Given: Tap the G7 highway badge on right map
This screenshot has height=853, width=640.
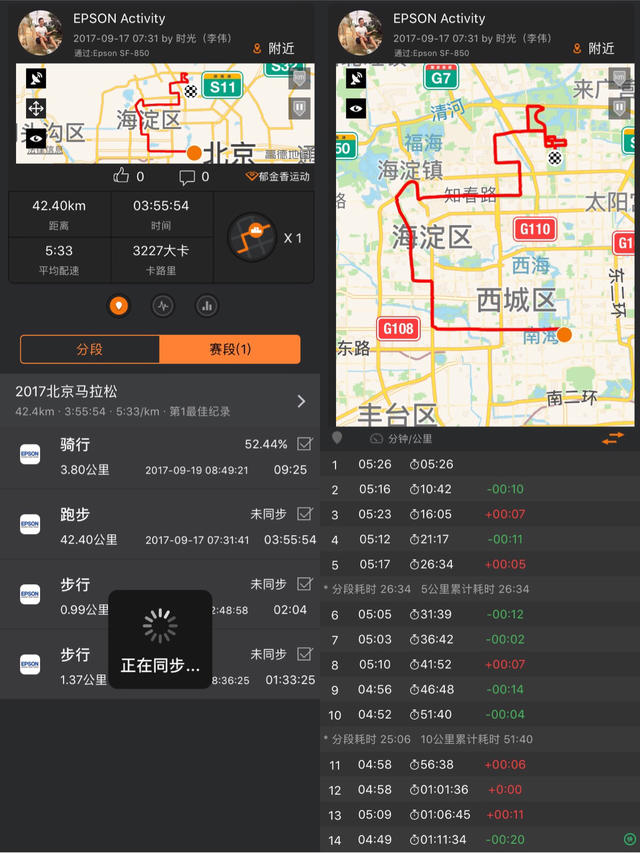Looking at the screenshot, I should click(x=441, y=77).
